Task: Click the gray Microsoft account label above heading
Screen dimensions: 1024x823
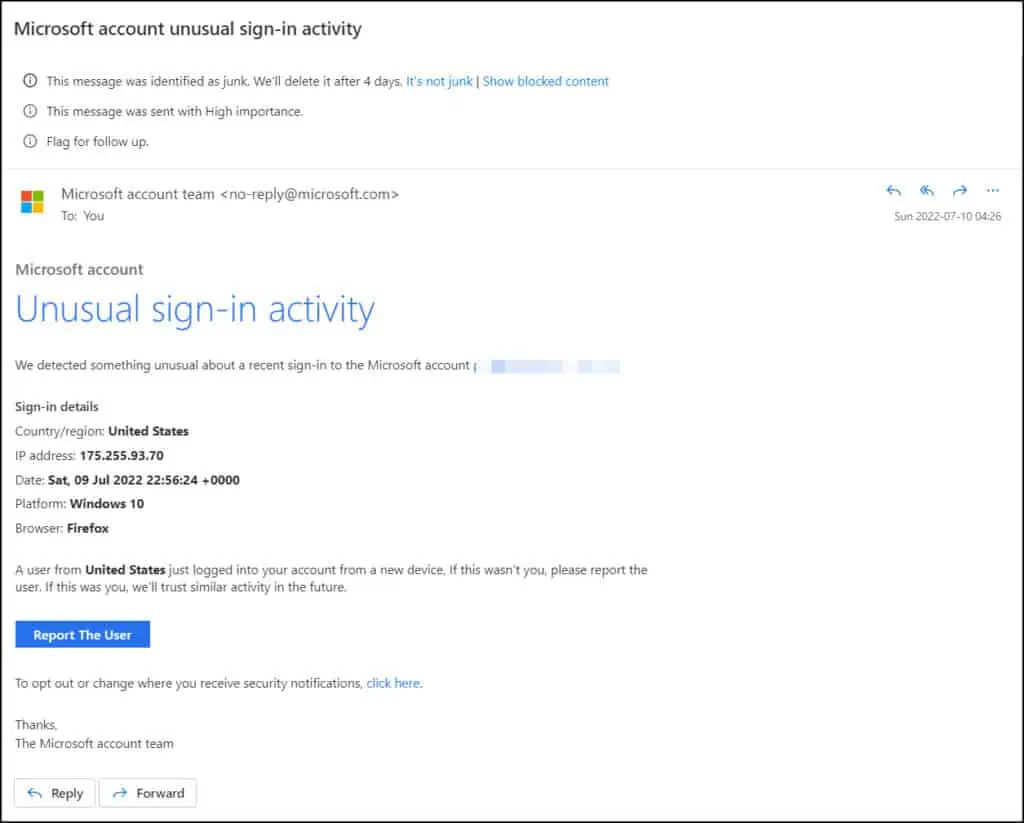Action: tap(79, 269)
